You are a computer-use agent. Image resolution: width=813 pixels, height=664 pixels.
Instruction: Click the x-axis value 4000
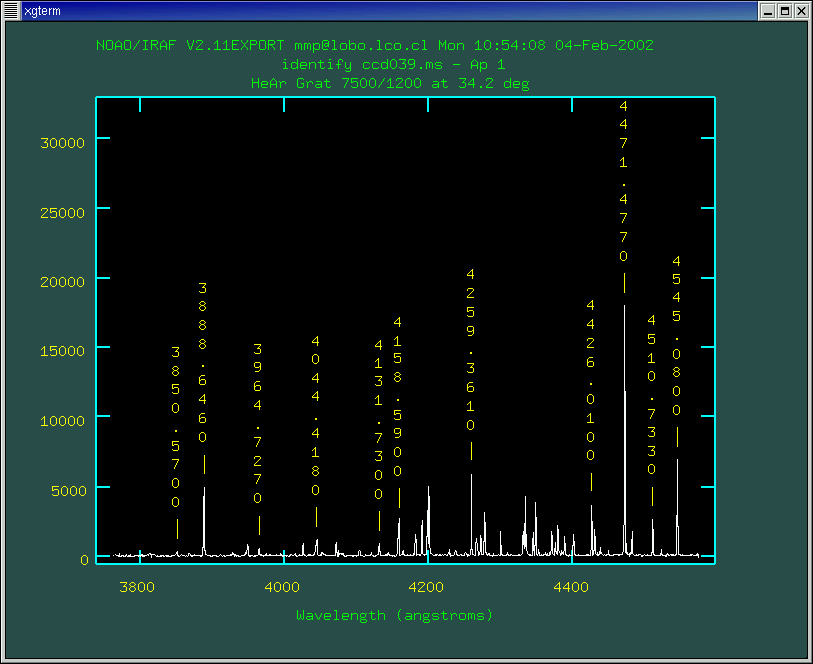pos(282,587)
